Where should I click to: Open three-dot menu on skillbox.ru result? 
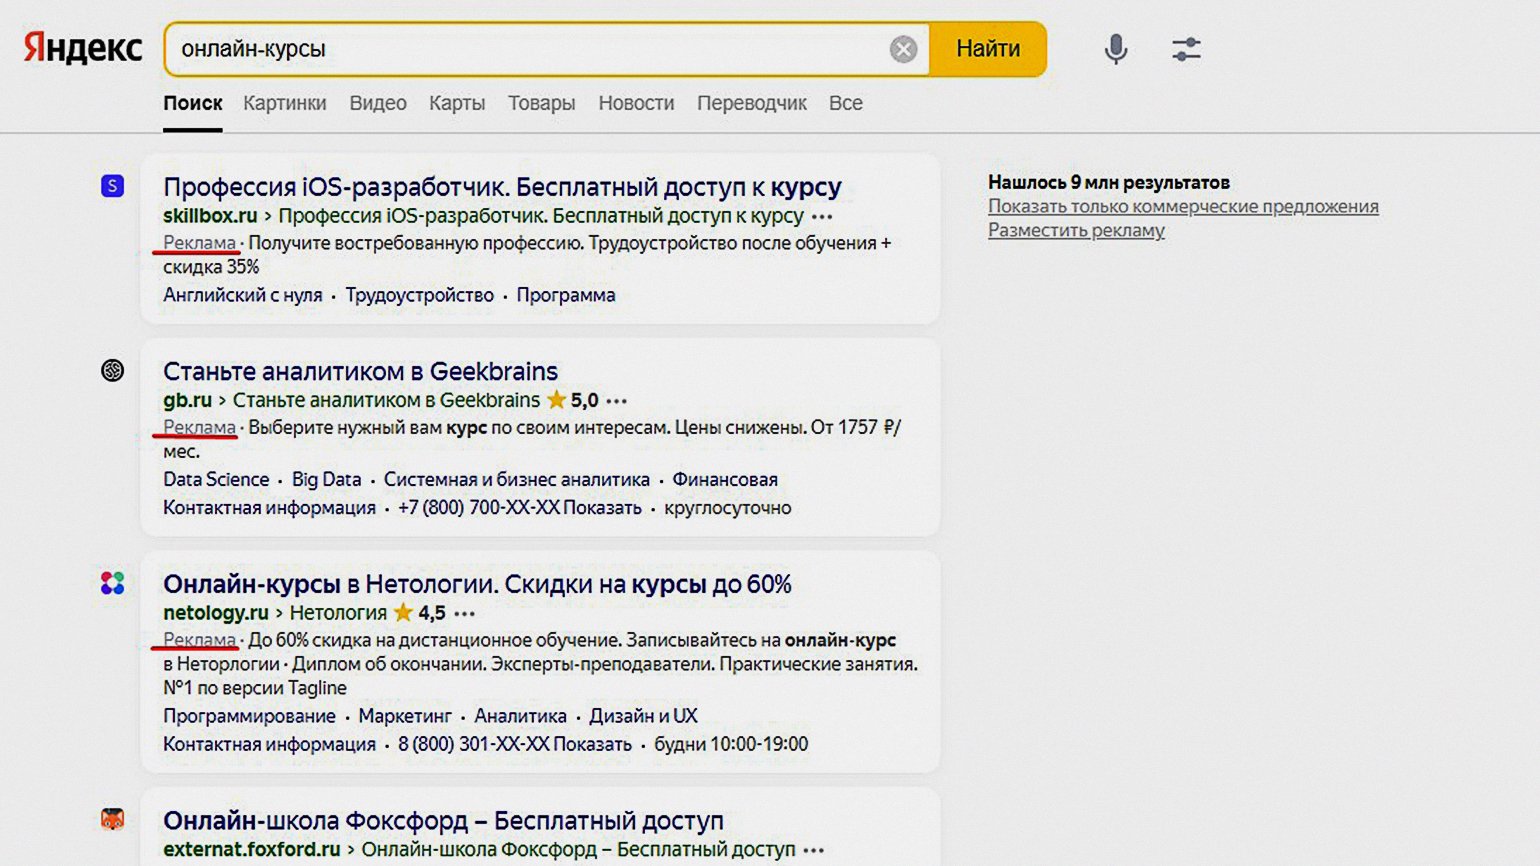click(x=822, y=217)
